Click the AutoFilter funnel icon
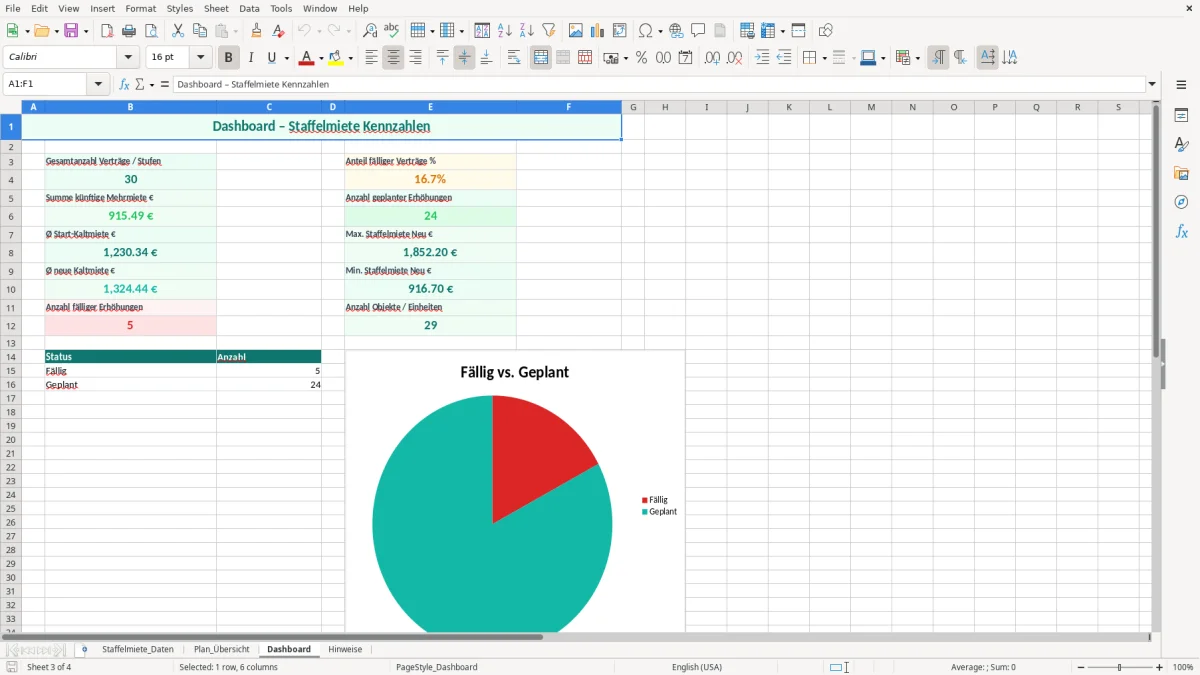The height and width of the screenshot is (675, 1200). click(549, 31)
